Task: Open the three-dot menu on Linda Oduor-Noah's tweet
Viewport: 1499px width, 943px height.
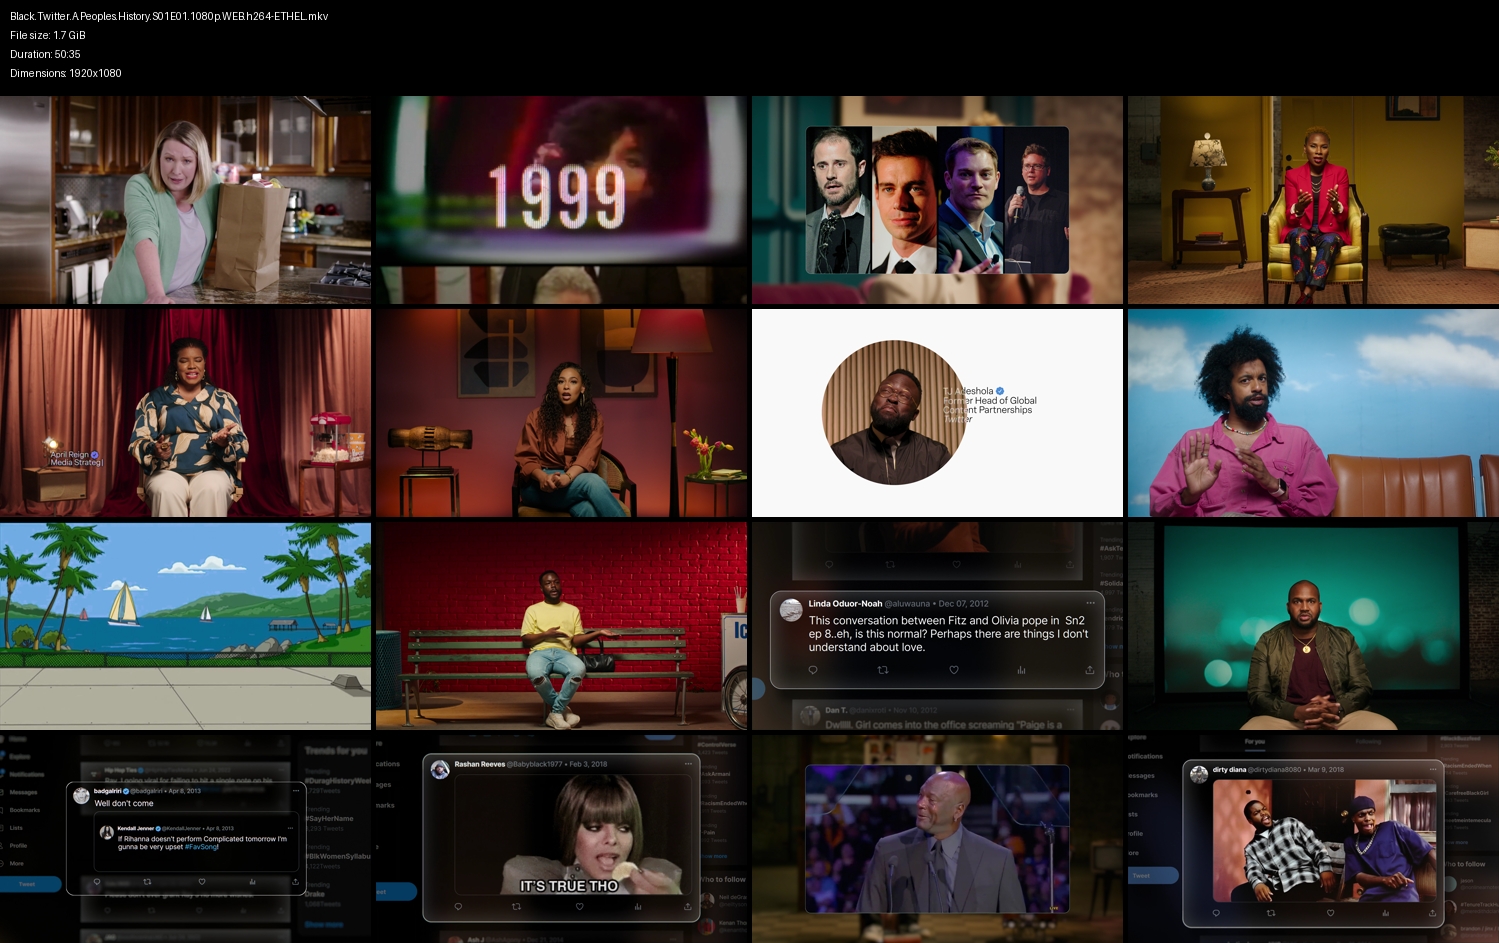Action: tap(1090, 603)
